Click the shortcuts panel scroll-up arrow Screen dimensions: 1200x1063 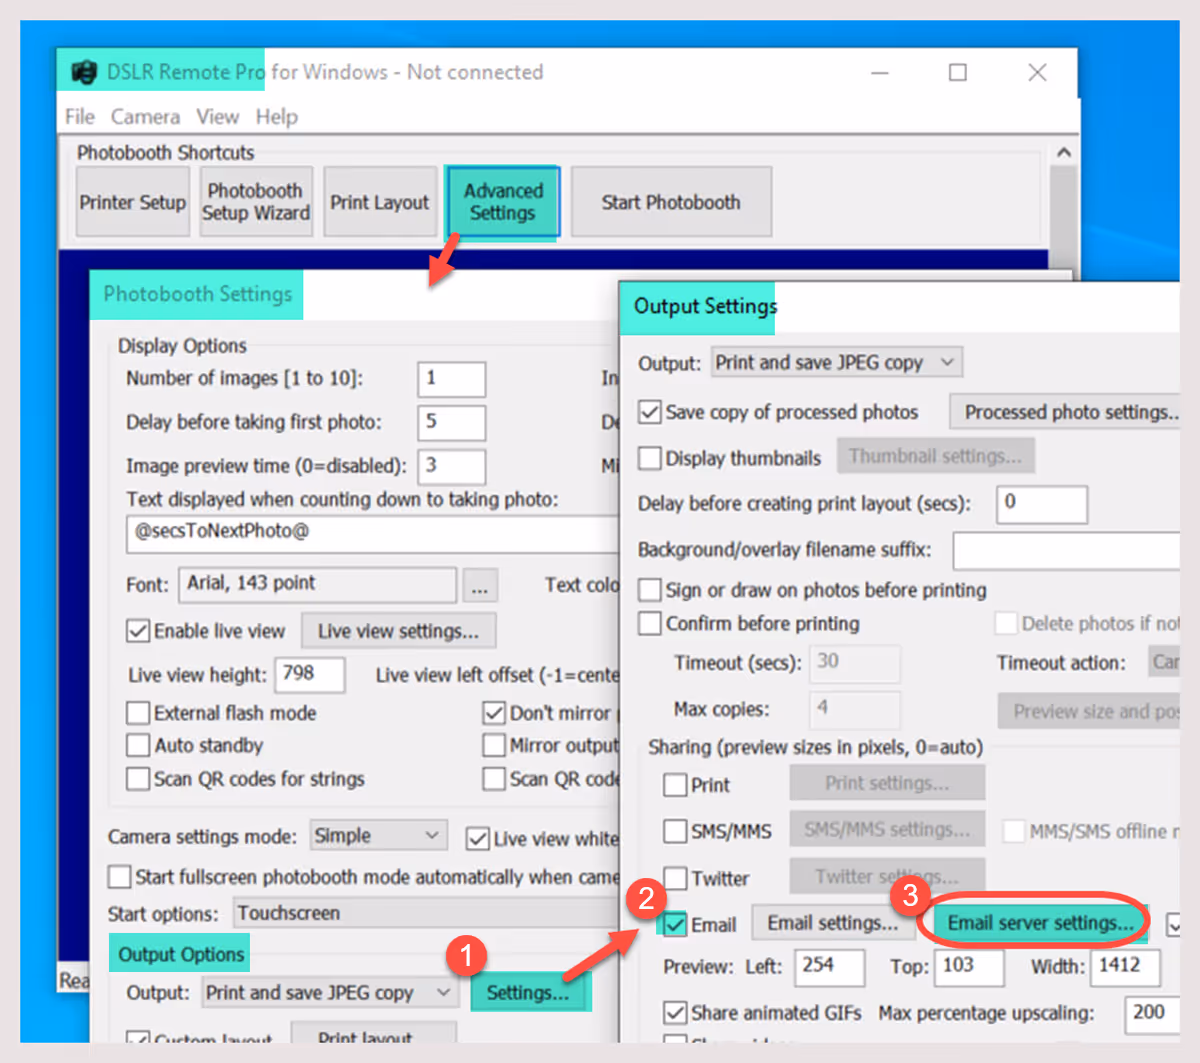(1064, 153)
